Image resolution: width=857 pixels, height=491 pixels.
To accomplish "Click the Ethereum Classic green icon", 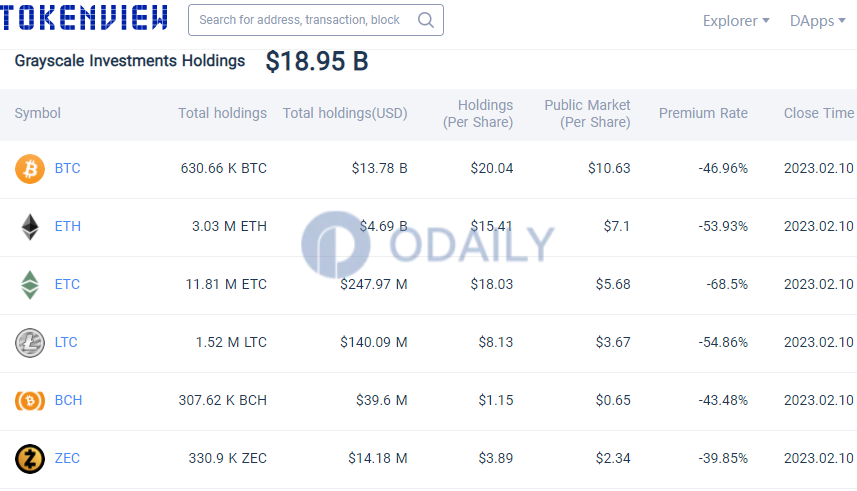I will pos(30,284).
